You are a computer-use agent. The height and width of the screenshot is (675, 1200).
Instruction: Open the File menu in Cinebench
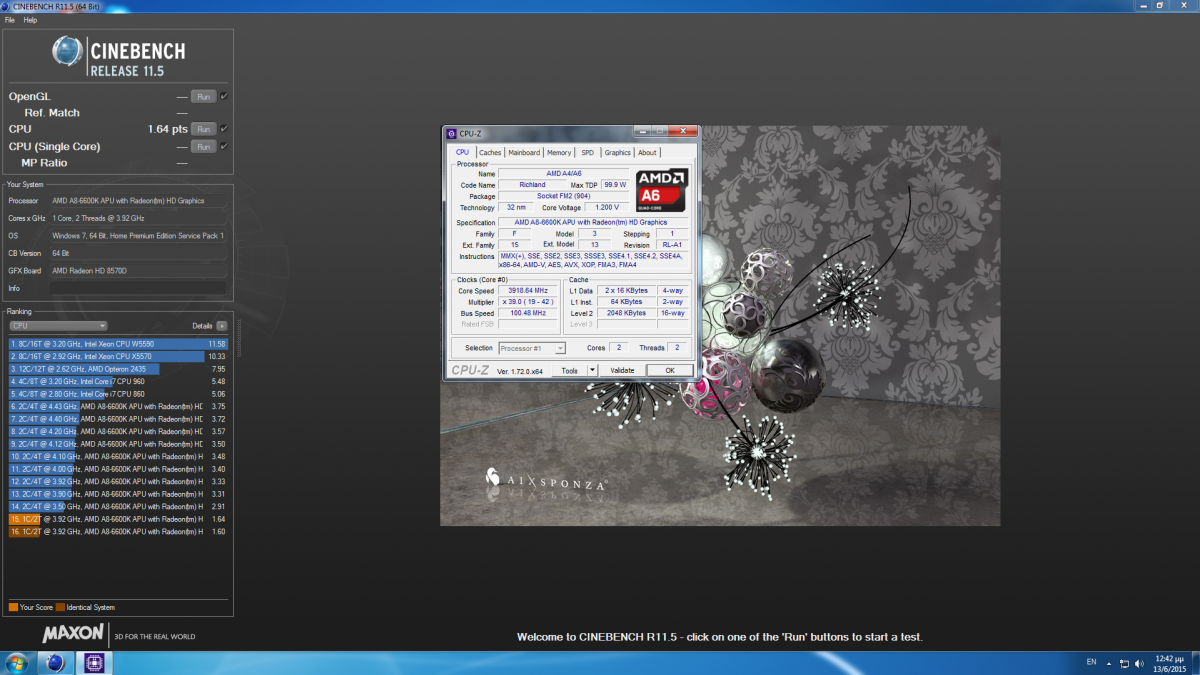(10, 20)
